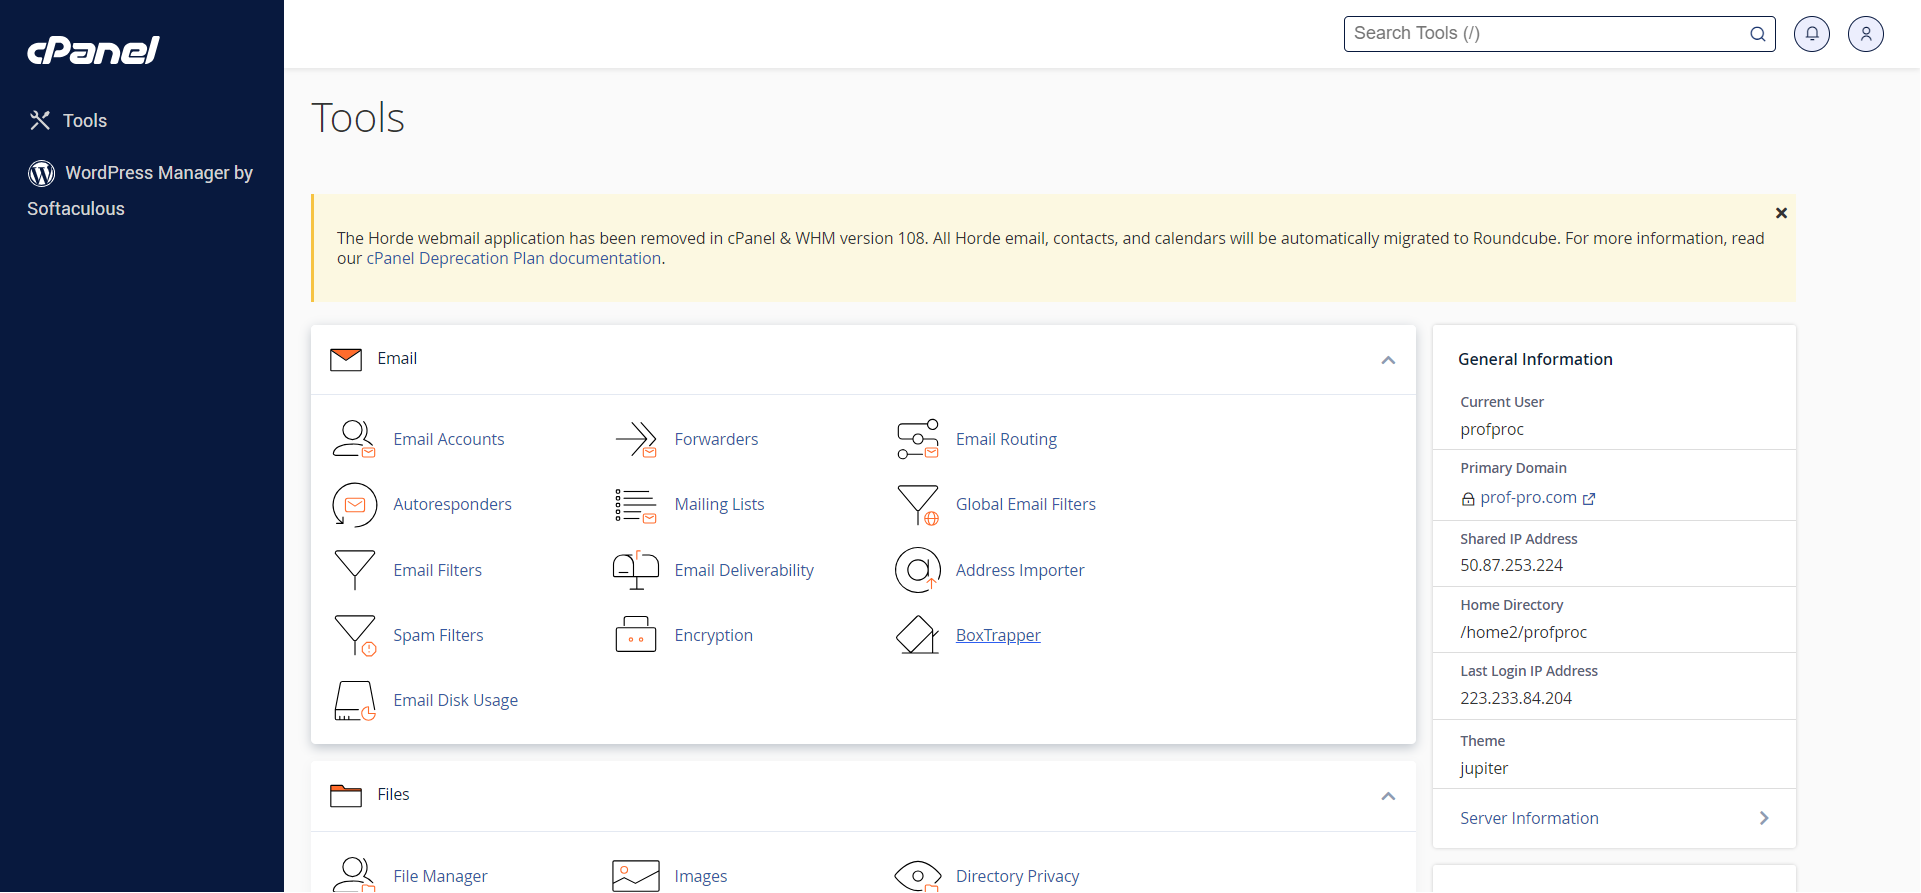Click the Global Email Filters icon
Image resolution: width=1921 pixels, height=893 pixels.
click(918, 505)
